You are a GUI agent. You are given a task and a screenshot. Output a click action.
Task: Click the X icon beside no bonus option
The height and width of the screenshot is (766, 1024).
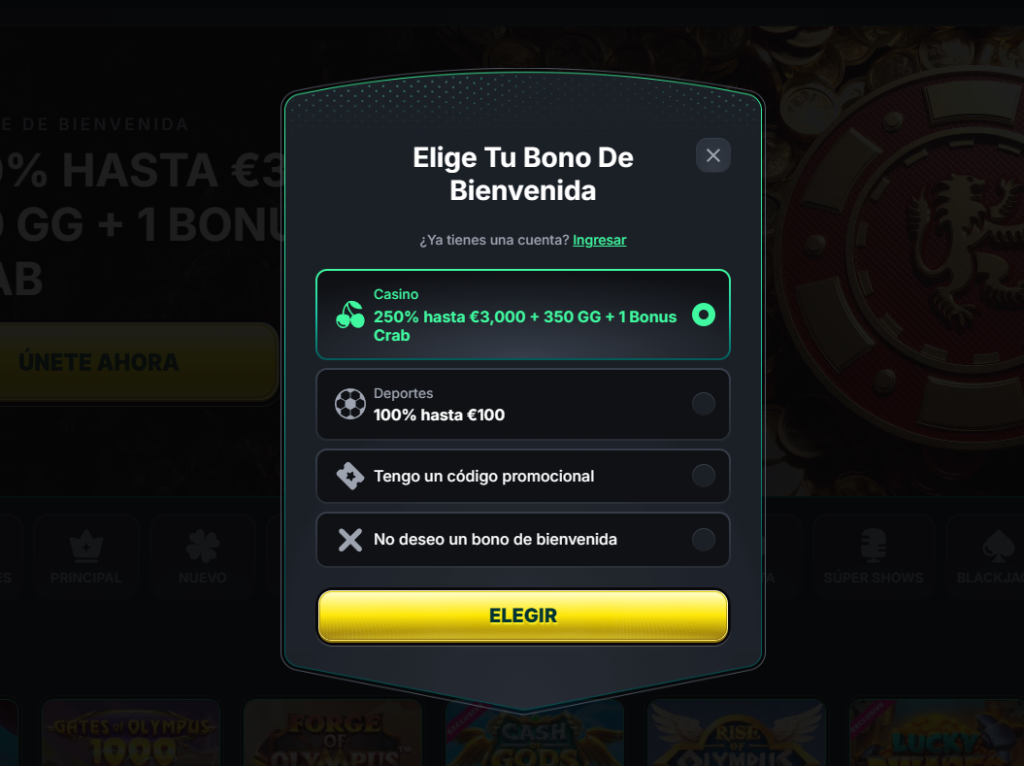click(x=350, y=539)
